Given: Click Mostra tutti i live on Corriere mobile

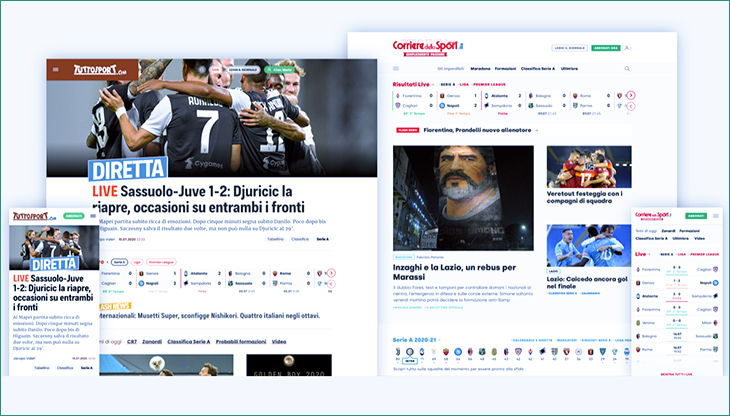Looking at the screenshot, I should click(677, 374).
